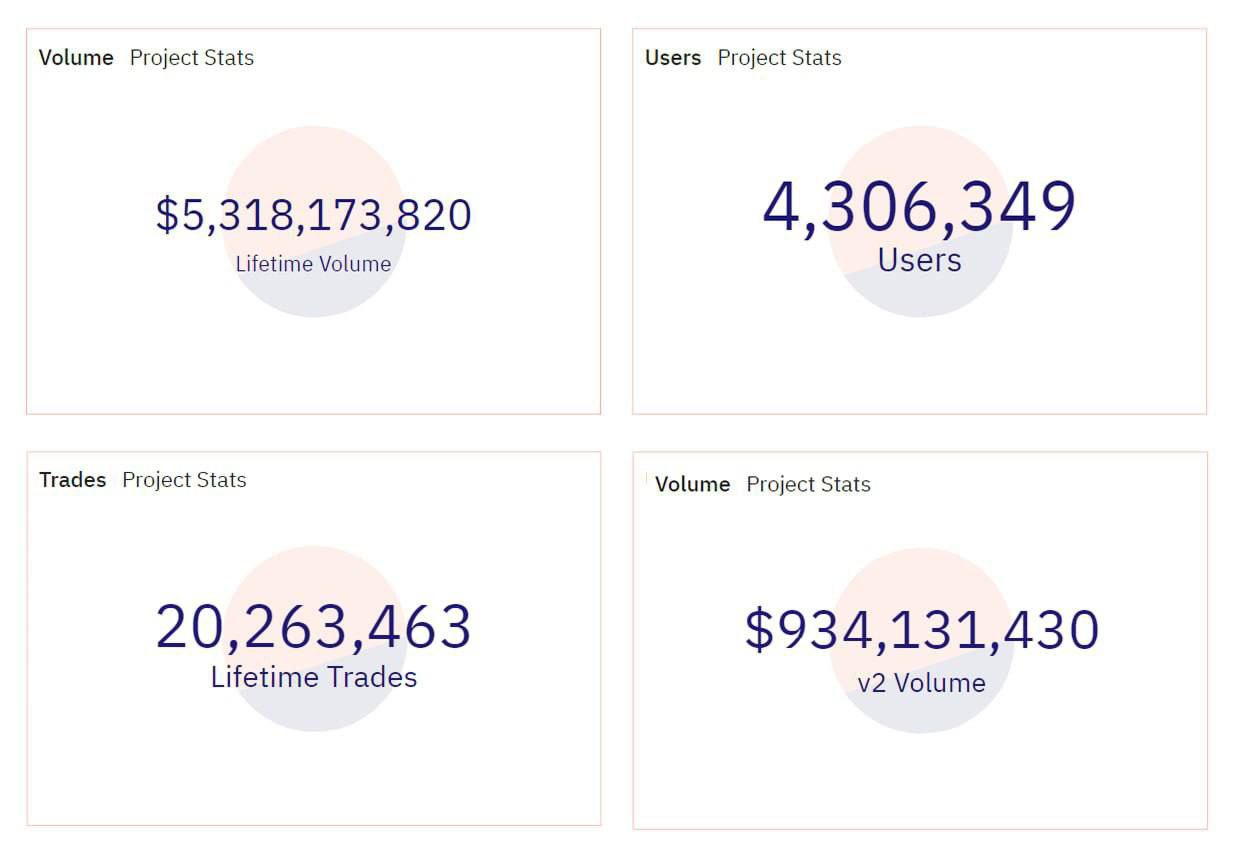The image size is (1237, 856).
Task: Click the Lifetime Trades caption
Action: coord(313,677)
